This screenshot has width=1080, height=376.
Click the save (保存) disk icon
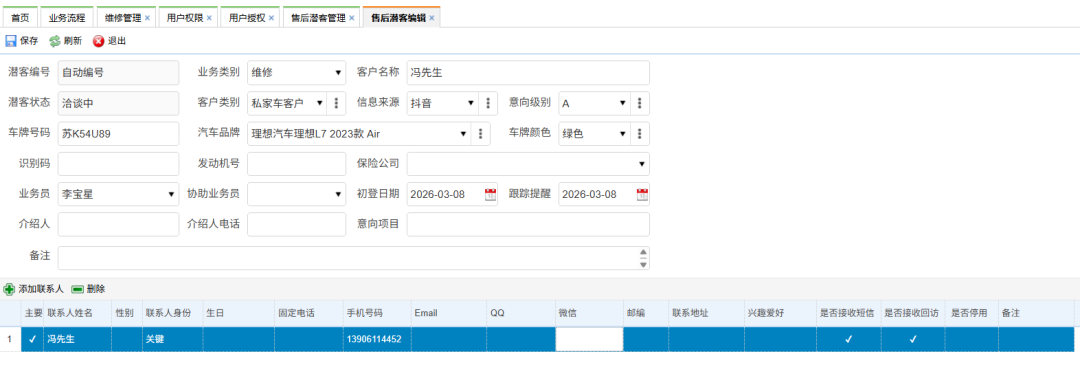[x=11, y=41]
